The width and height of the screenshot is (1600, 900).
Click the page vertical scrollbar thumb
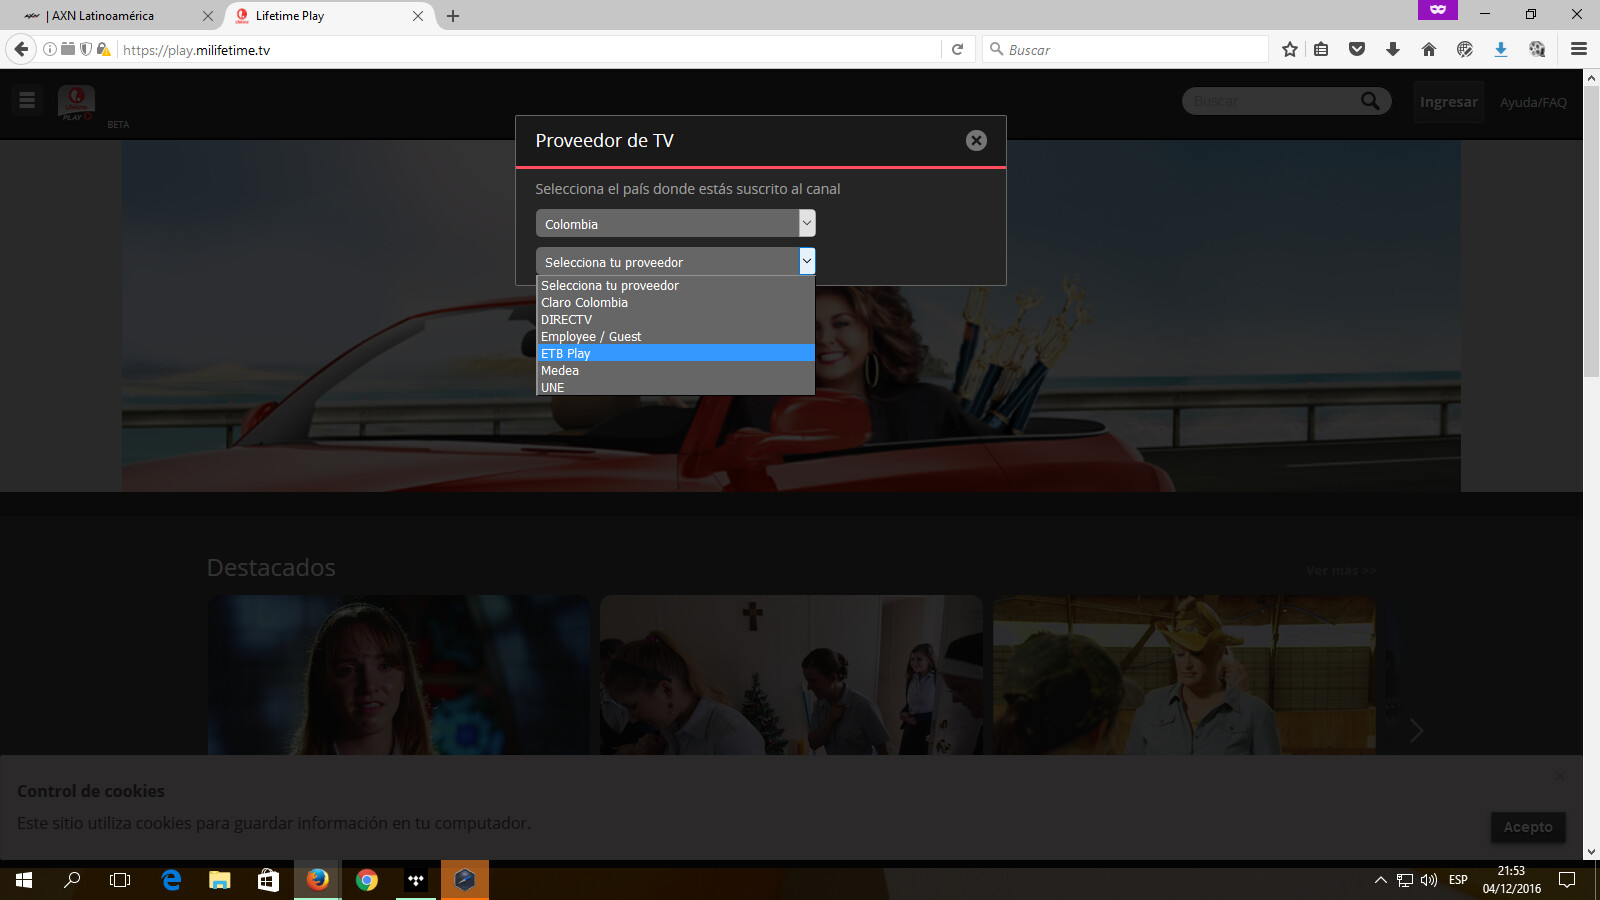pos(1591,230)
